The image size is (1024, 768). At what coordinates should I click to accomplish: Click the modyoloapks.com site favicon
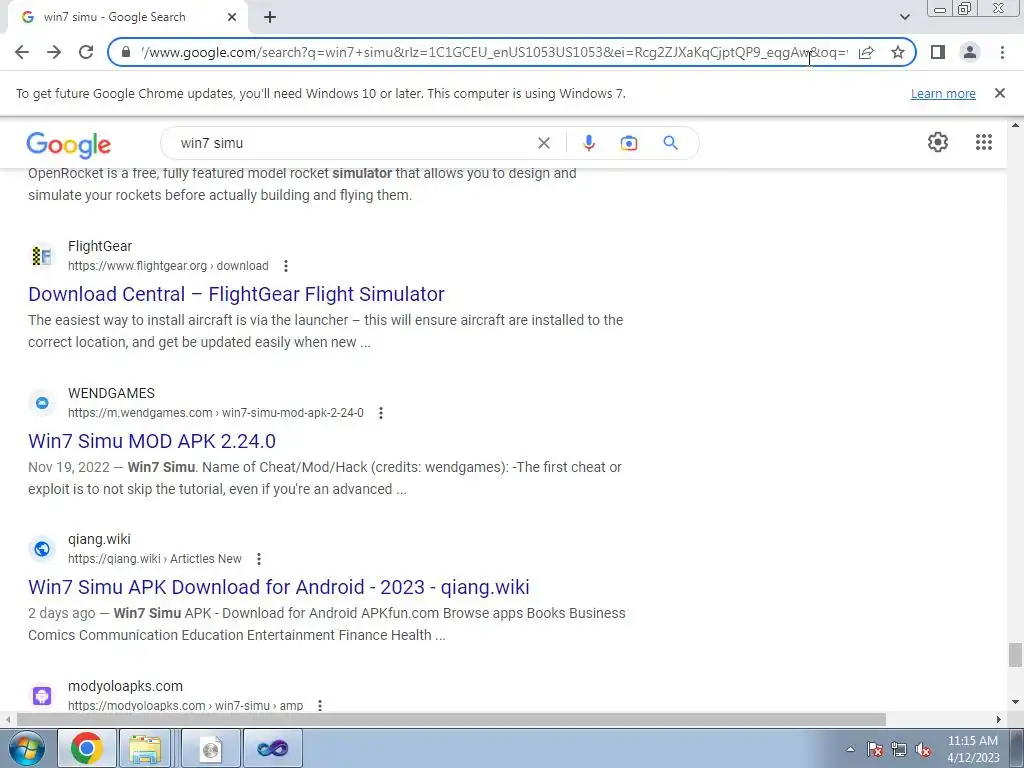pos(42,696)
